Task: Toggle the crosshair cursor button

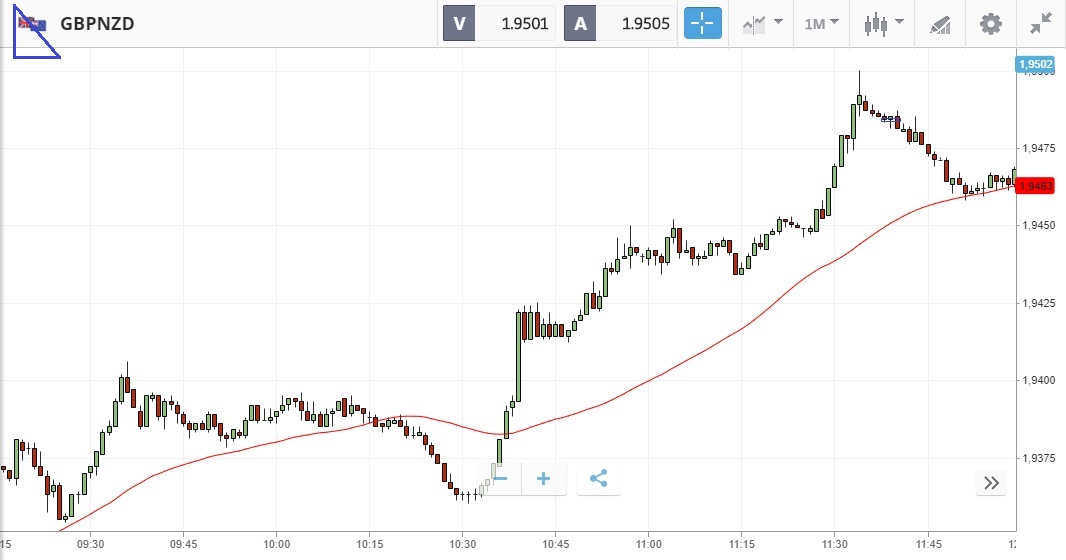Action: point(703,23)
